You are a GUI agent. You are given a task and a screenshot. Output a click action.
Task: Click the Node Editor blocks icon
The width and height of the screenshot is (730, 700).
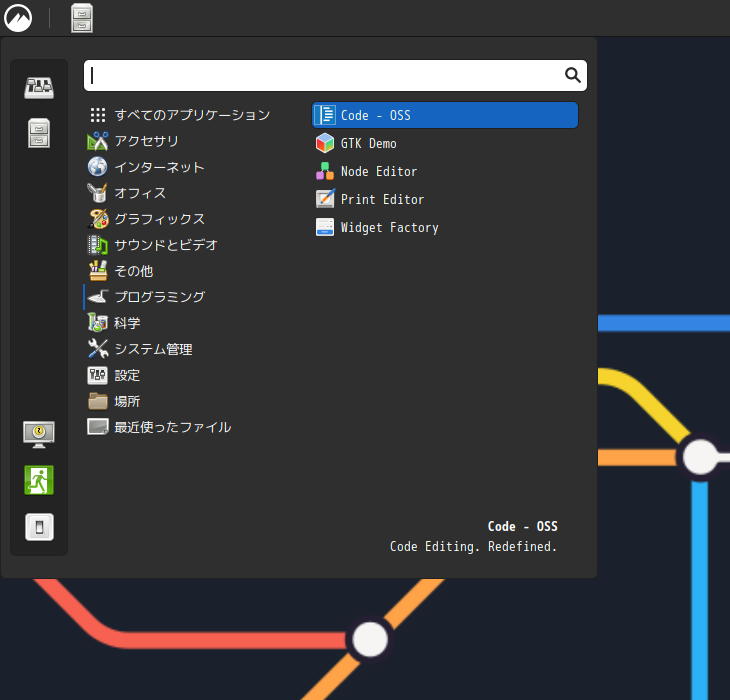[325, 171]
